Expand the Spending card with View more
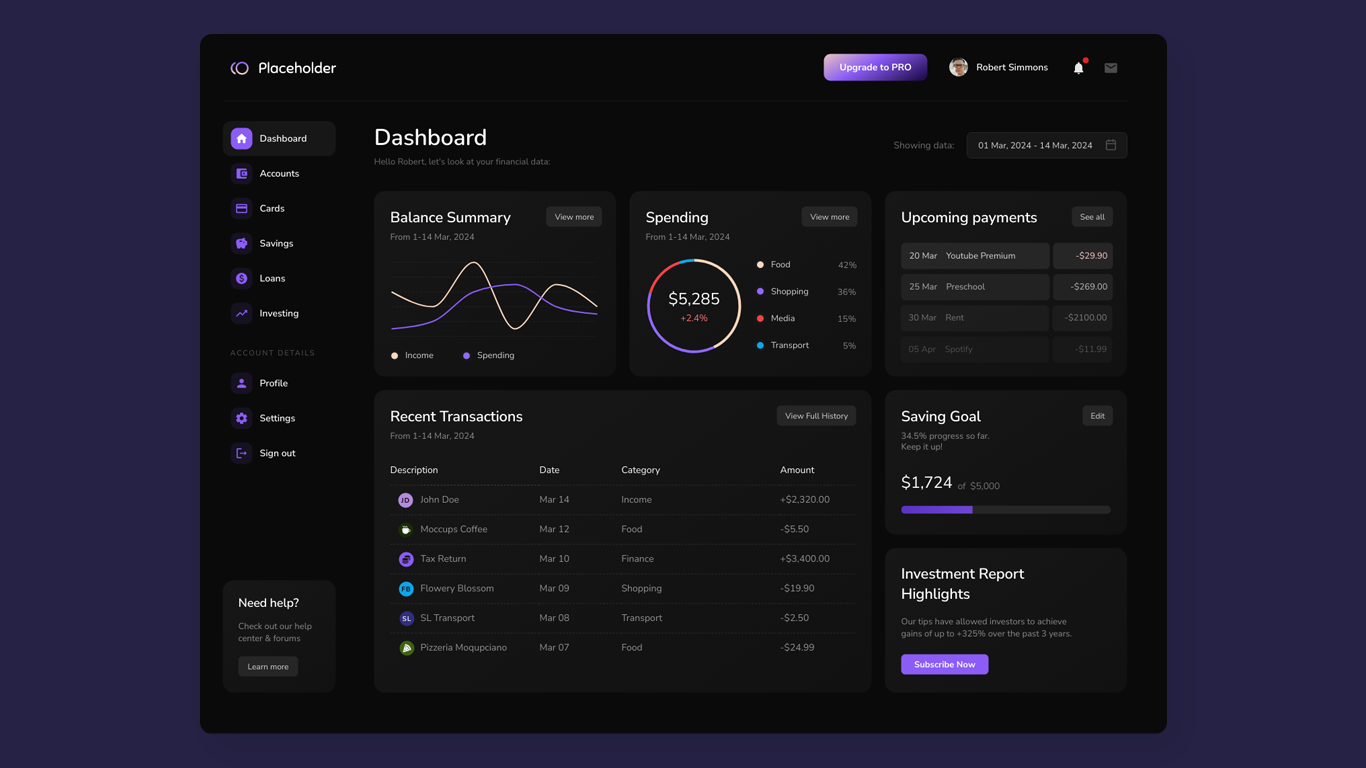 pyautogui.click(x=829, y=216)
